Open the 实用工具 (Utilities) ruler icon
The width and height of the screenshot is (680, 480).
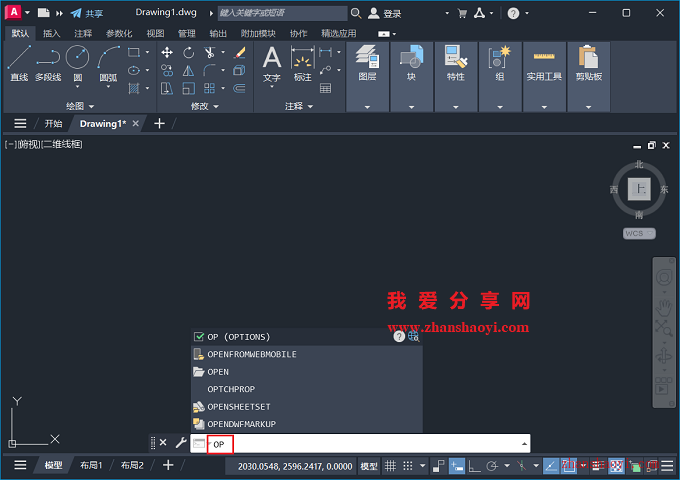pos(544,61)
